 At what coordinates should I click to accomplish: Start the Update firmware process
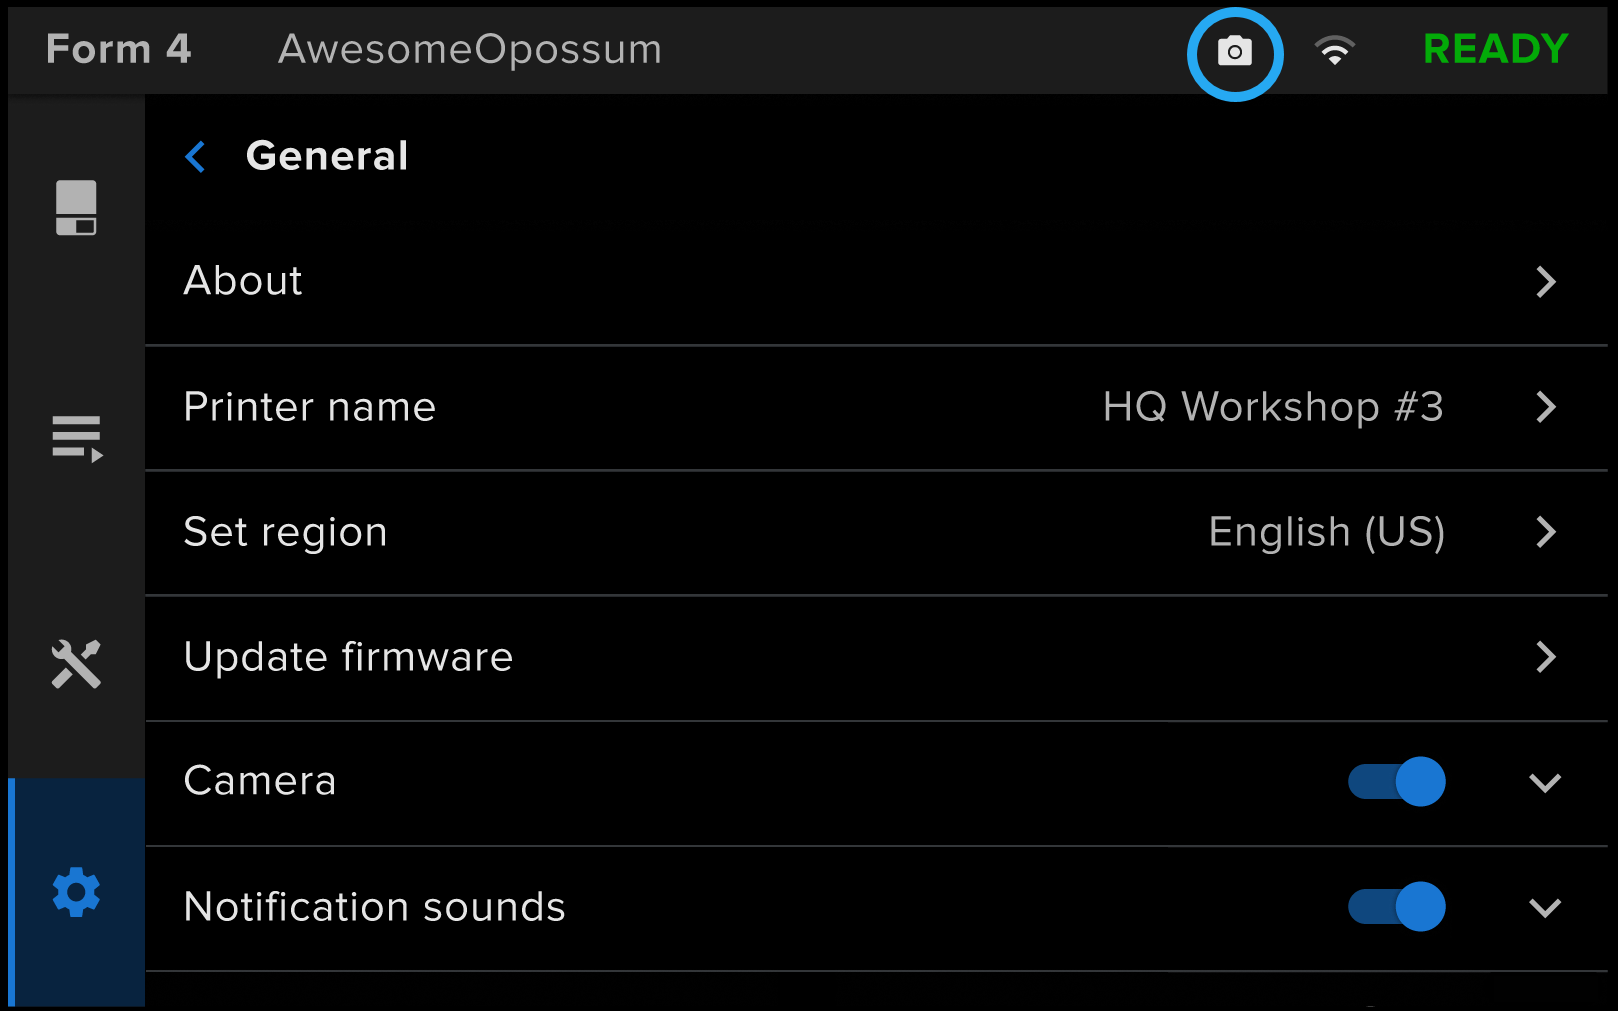tap(348, 657)
